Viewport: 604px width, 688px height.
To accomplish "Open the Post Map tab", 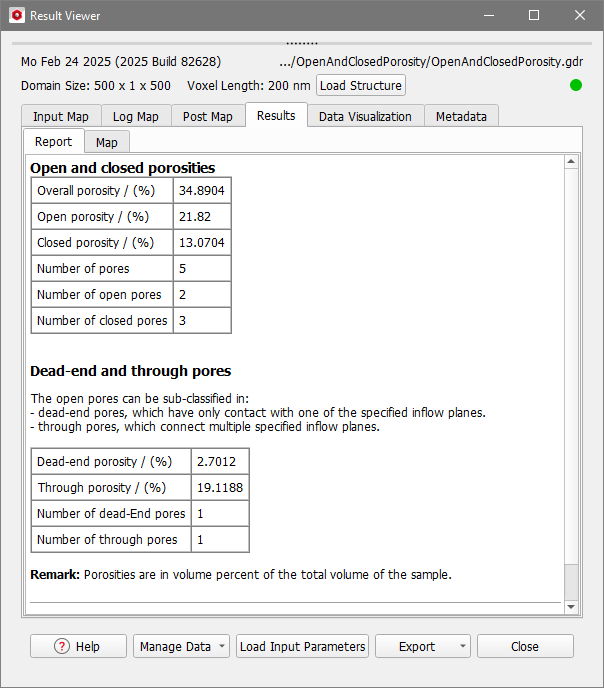I will [x=208, y=116].
